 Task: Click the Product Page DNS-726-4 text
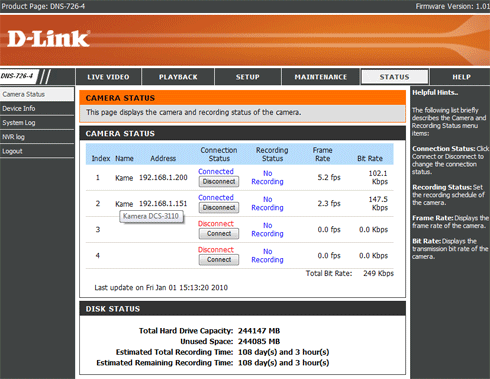(x=43, y=6)
